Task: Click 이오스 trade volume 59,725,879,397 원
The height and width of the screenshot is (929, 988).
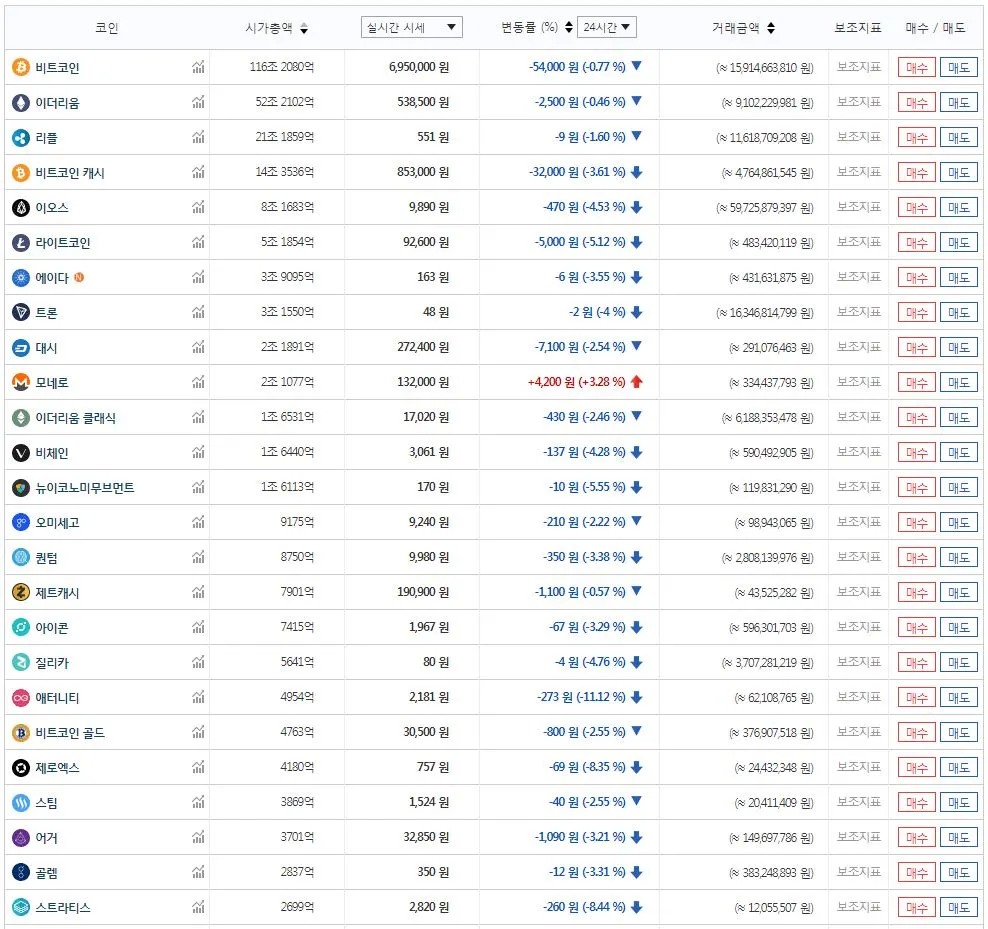Action: click(764, 207)
